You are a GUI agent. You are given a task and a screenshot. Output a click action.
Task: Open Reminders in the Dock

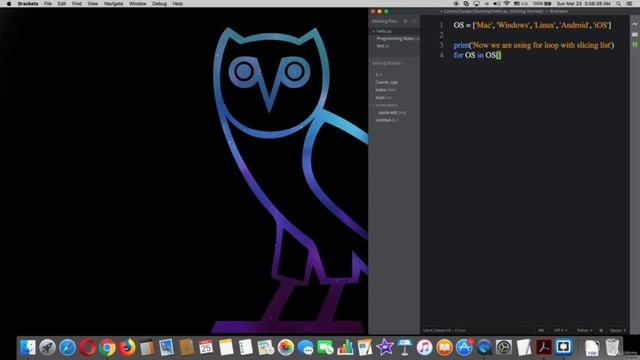point(246,348)
